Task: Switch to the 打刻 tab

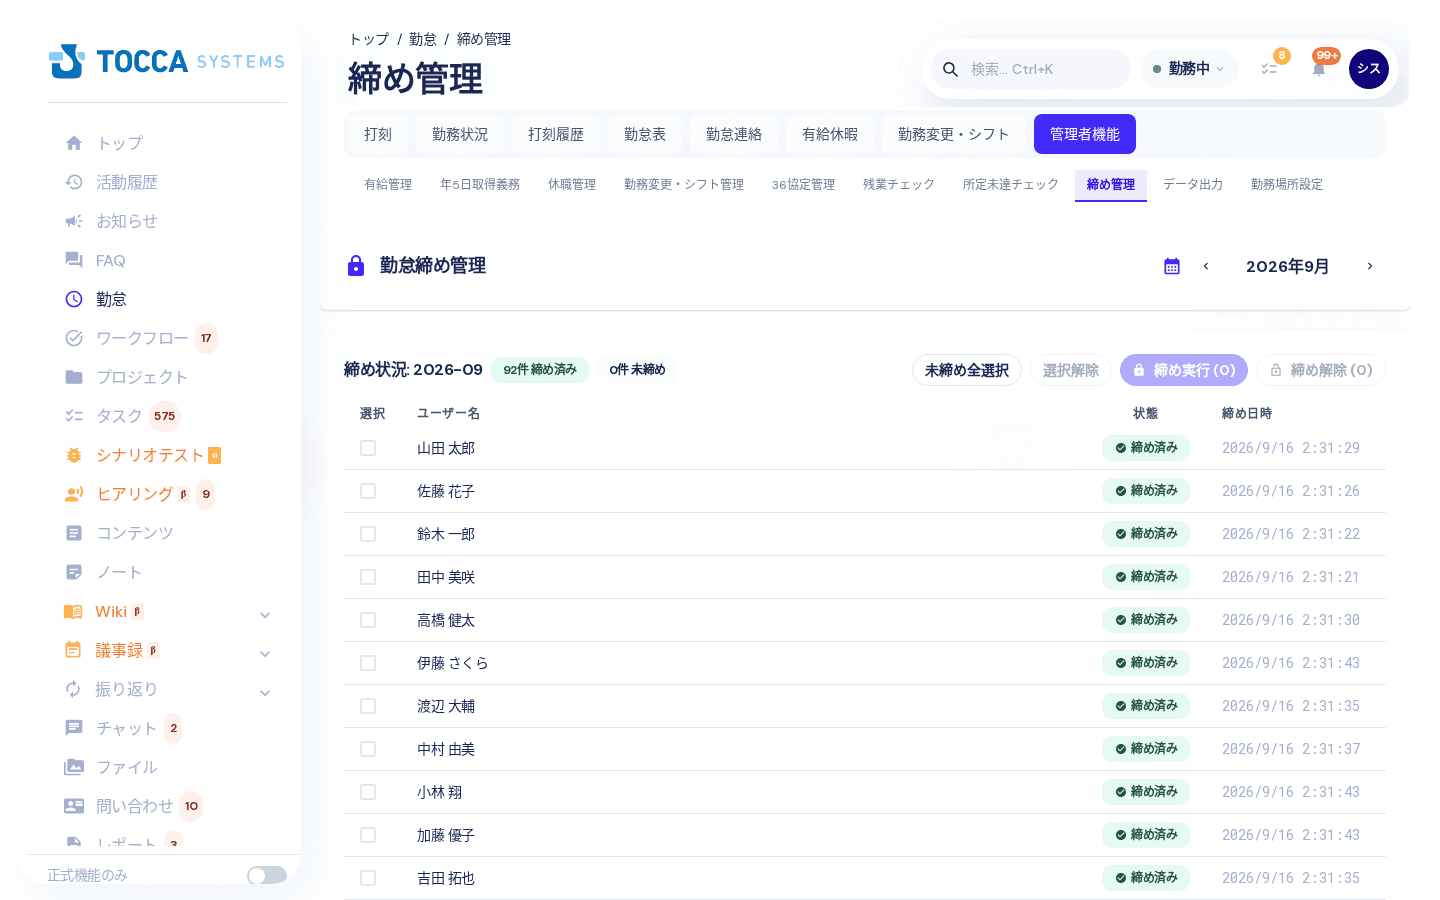Action: pyautogui.click(x=378, y=134)
